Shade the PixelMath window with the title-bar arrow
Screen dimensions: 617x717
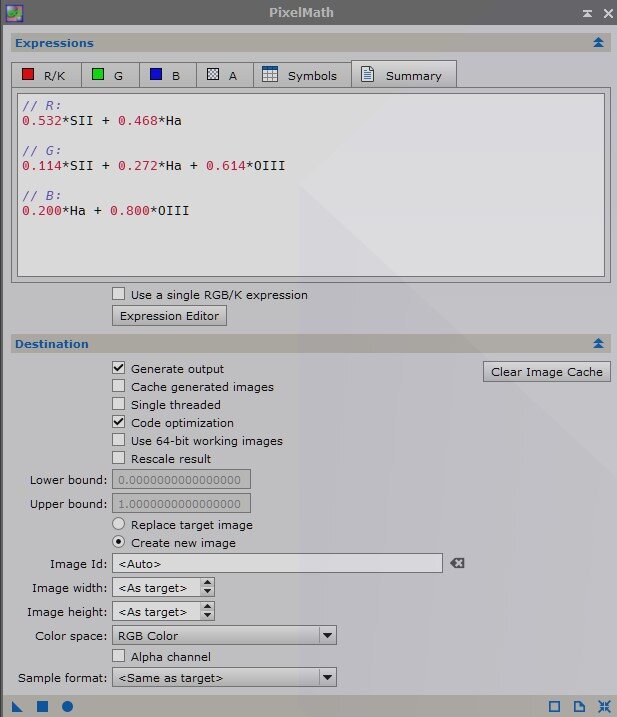coord(587,14)
